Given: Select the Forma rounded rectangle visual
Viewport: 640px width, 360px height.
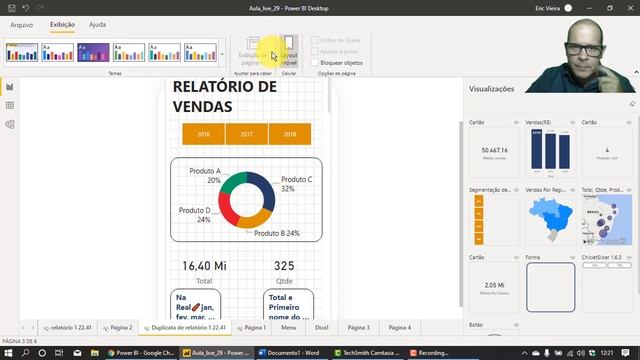Looking at the screenshot, I should [550, 287].
